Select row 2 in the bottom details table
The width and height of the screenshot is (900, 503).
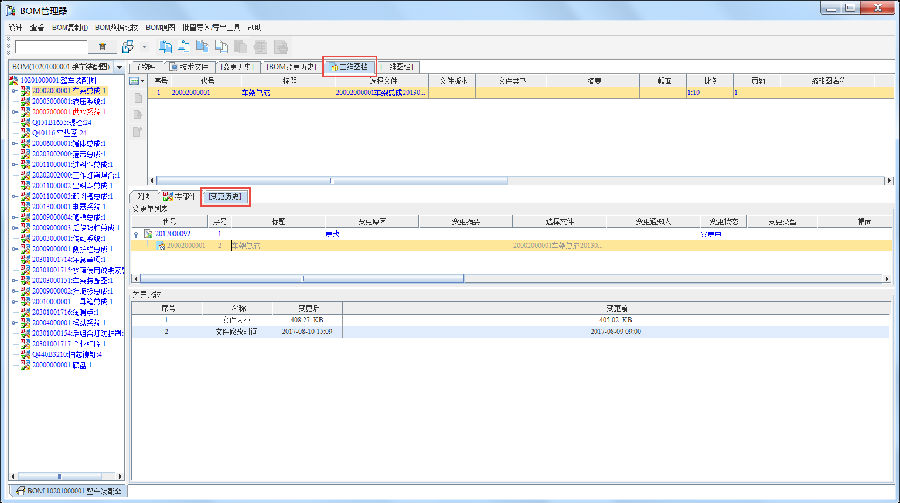tap(510, 330)
